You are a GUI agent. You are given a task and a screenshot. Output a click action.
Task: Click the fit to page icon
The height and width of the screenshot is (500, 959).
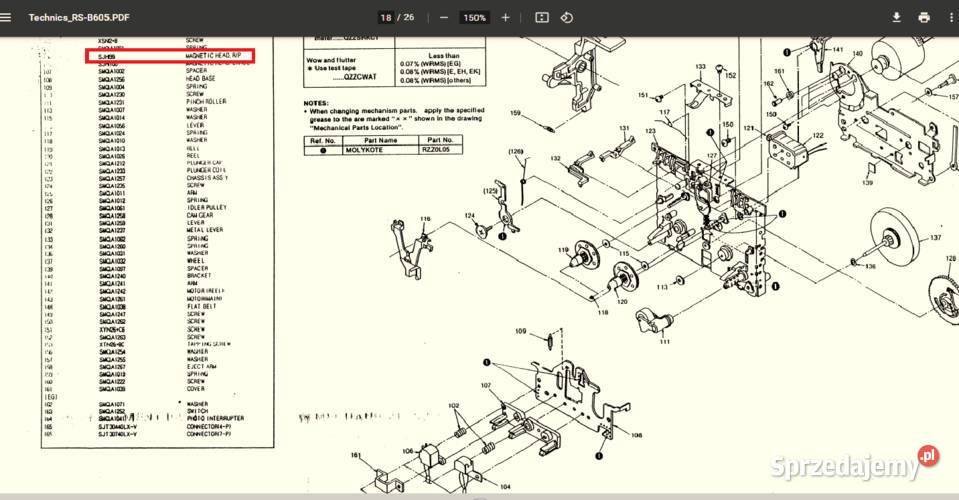tap(542, 18)
